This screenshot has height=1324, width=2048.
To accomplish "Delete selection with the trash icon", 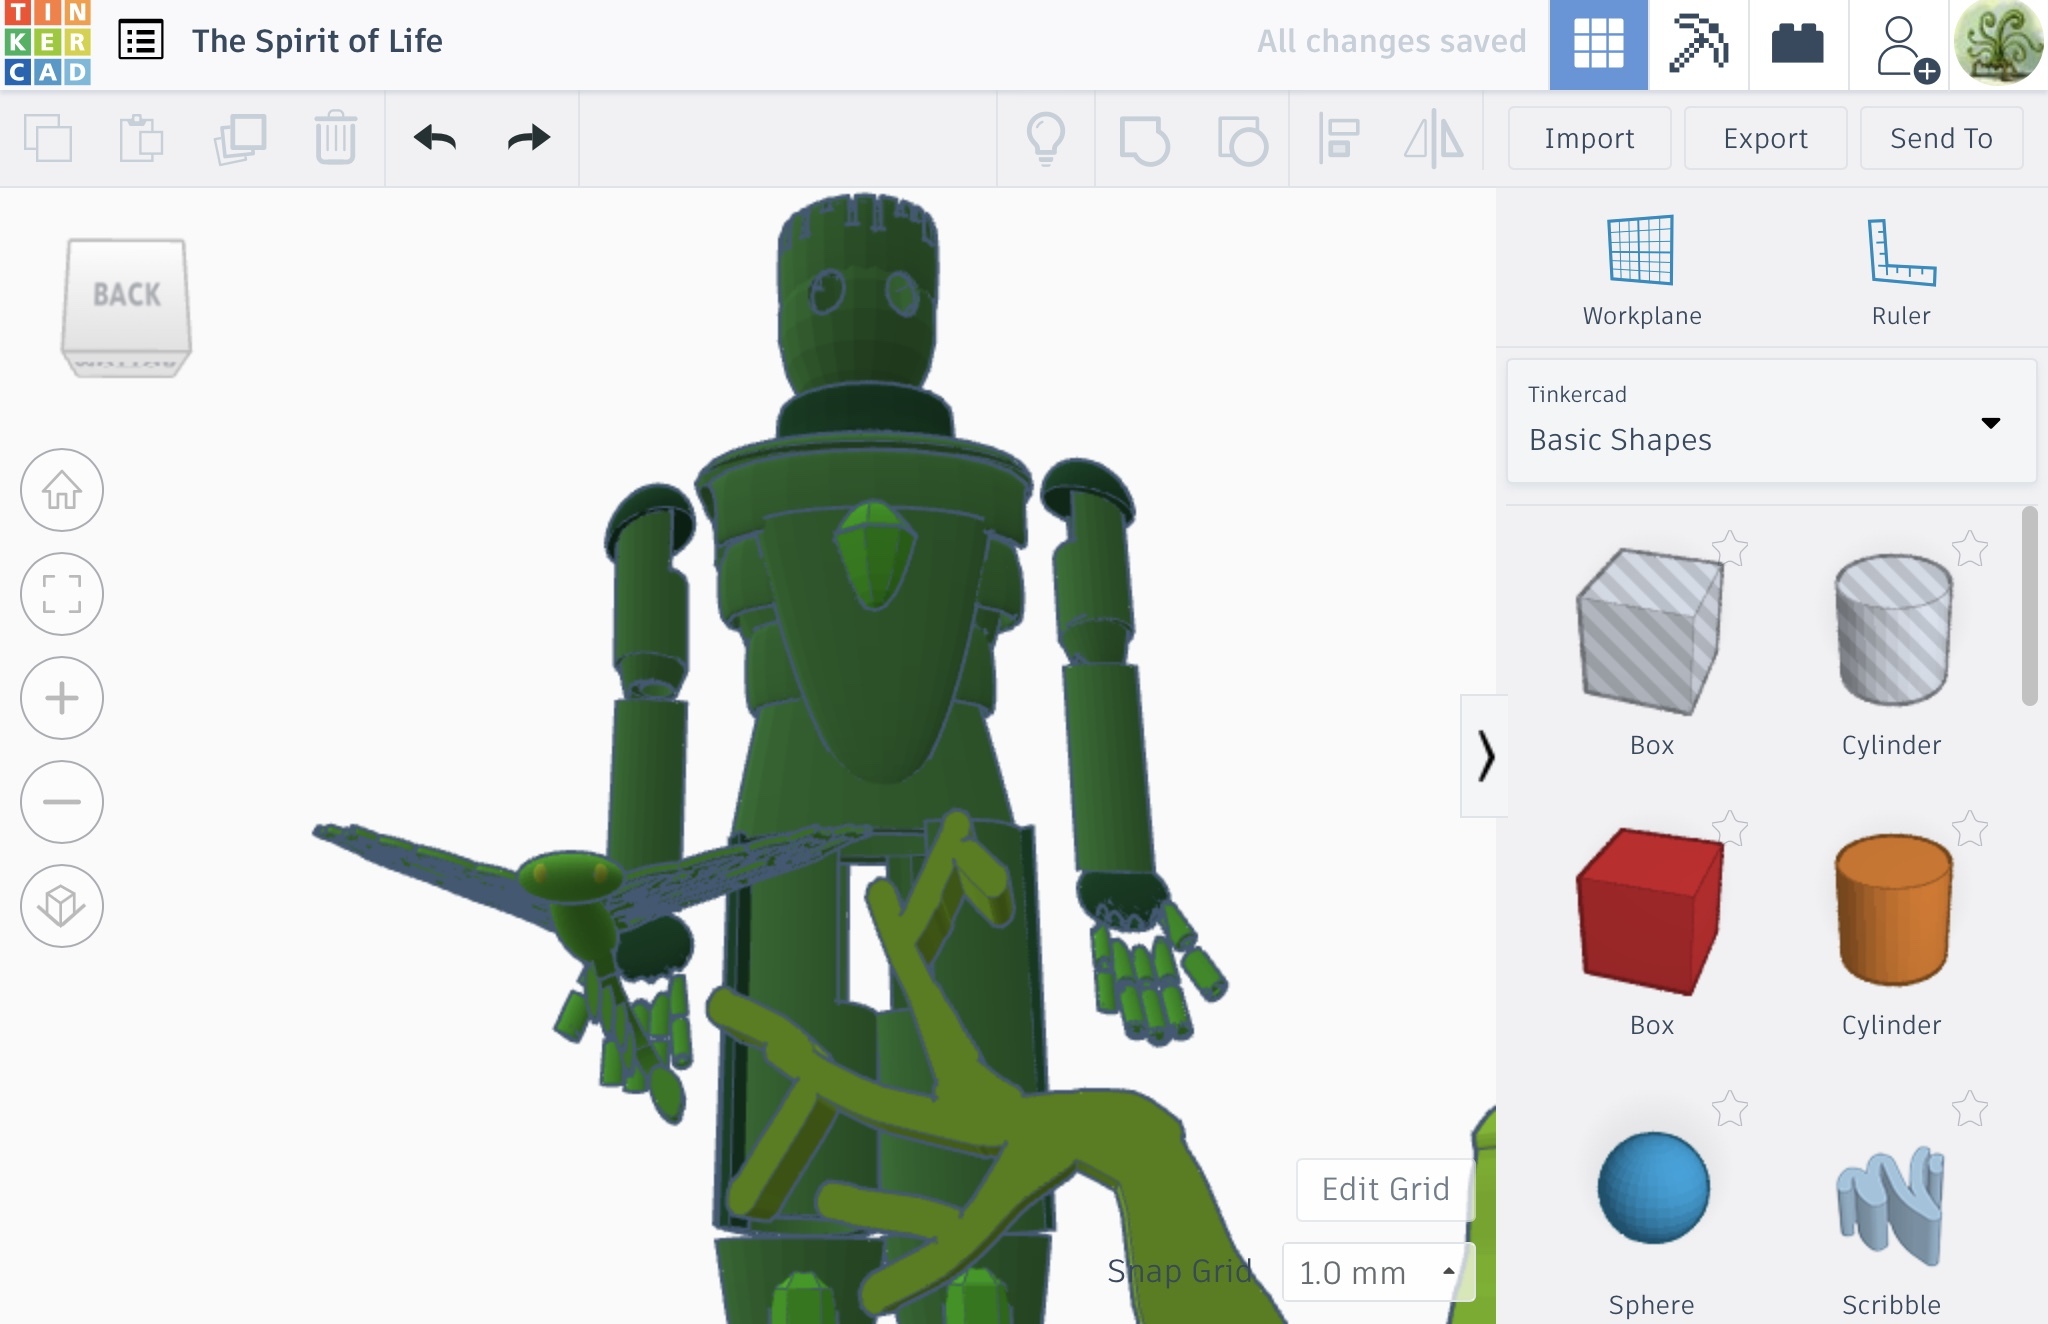I will (335, 138).
